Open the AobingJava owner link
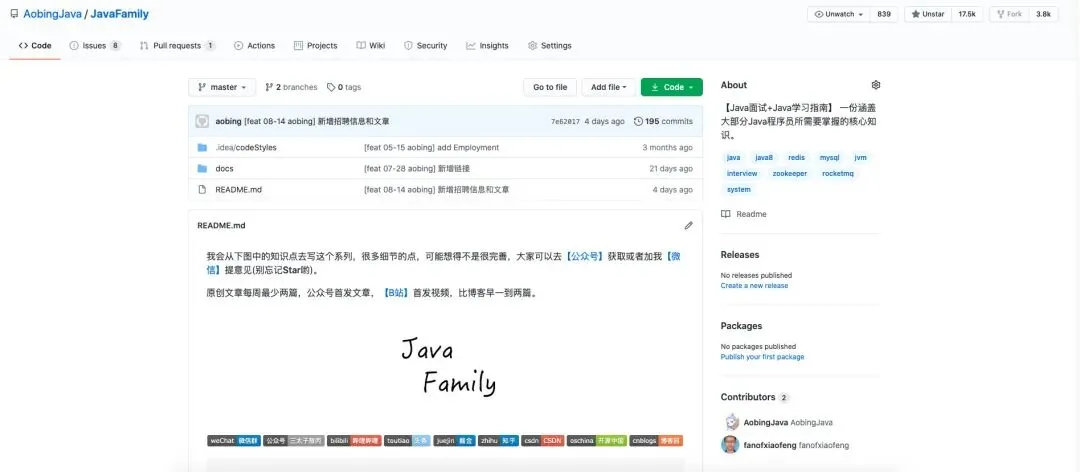 [x=52, y=14]
